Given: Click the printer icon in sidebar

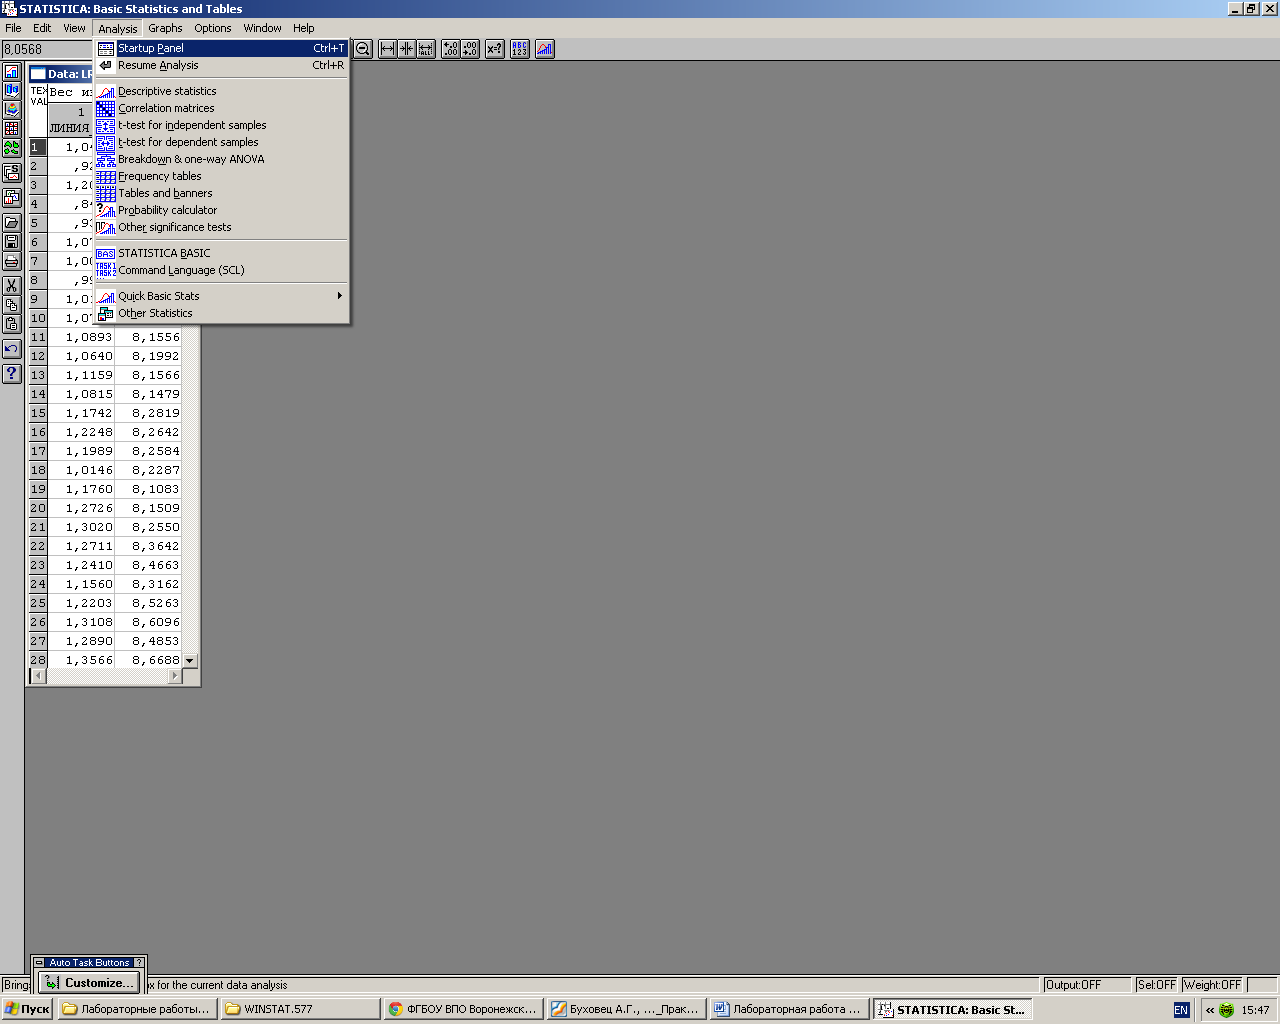Looking at the screenshot, I should pyautogui.click(x=12, y=261).
